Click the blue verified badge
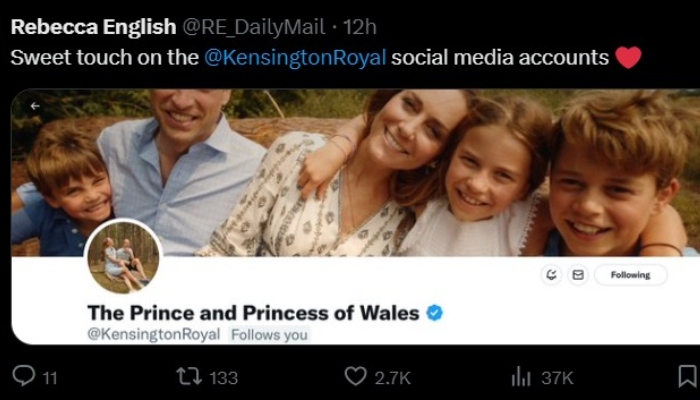 coord(434,313)
